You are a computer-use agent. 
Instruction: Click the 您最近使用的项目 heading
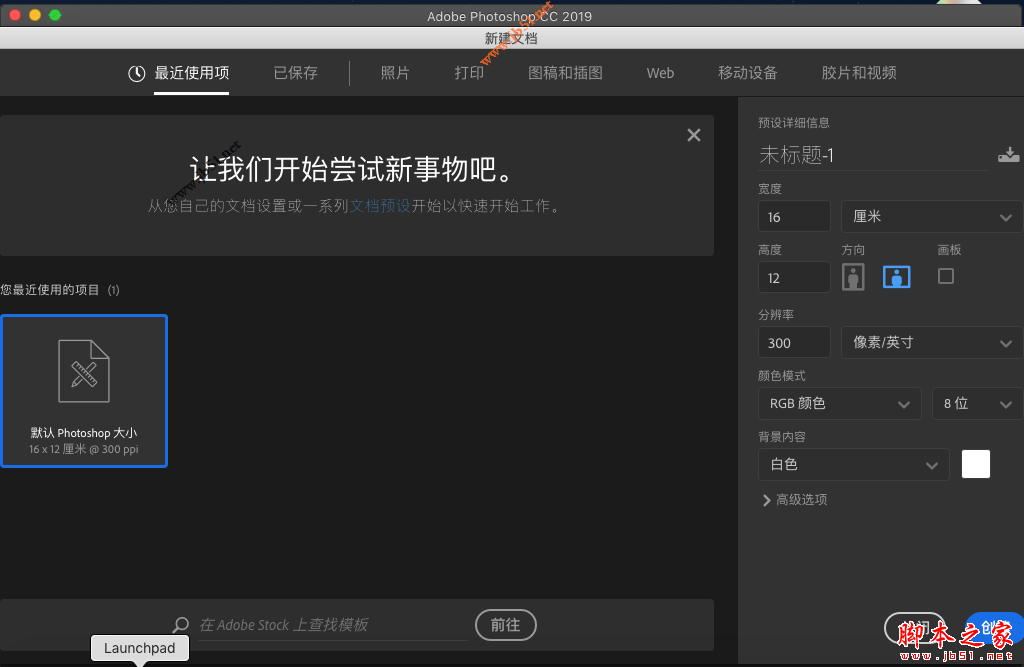[x=50, y=290]
